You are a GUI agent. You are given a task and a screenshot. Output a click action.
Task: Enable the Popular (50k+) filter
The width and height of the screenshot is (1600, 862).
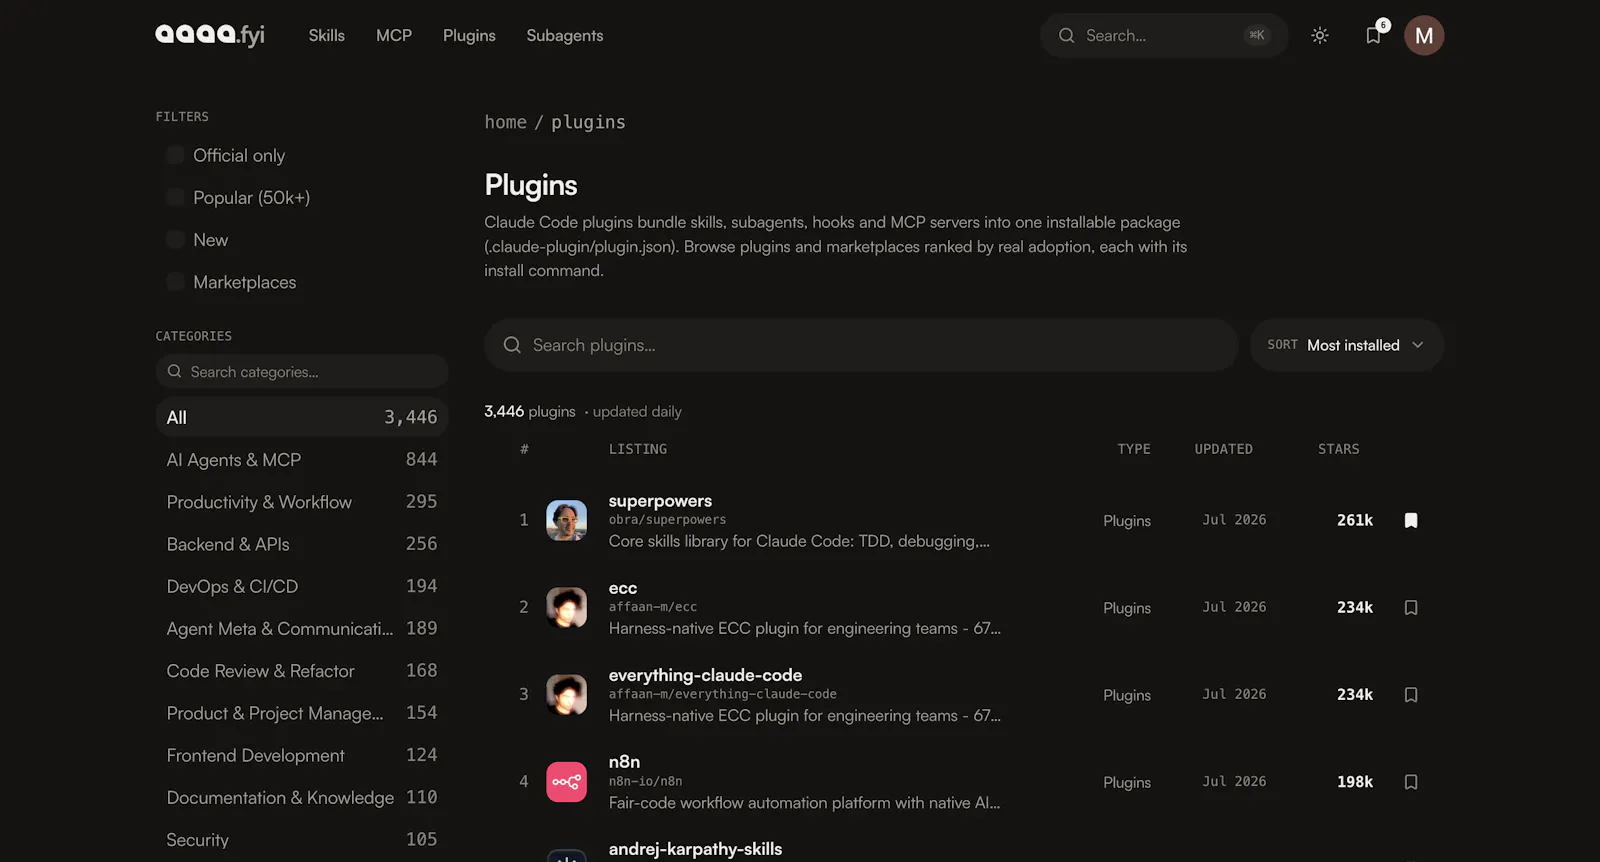(x=175, y=197)
